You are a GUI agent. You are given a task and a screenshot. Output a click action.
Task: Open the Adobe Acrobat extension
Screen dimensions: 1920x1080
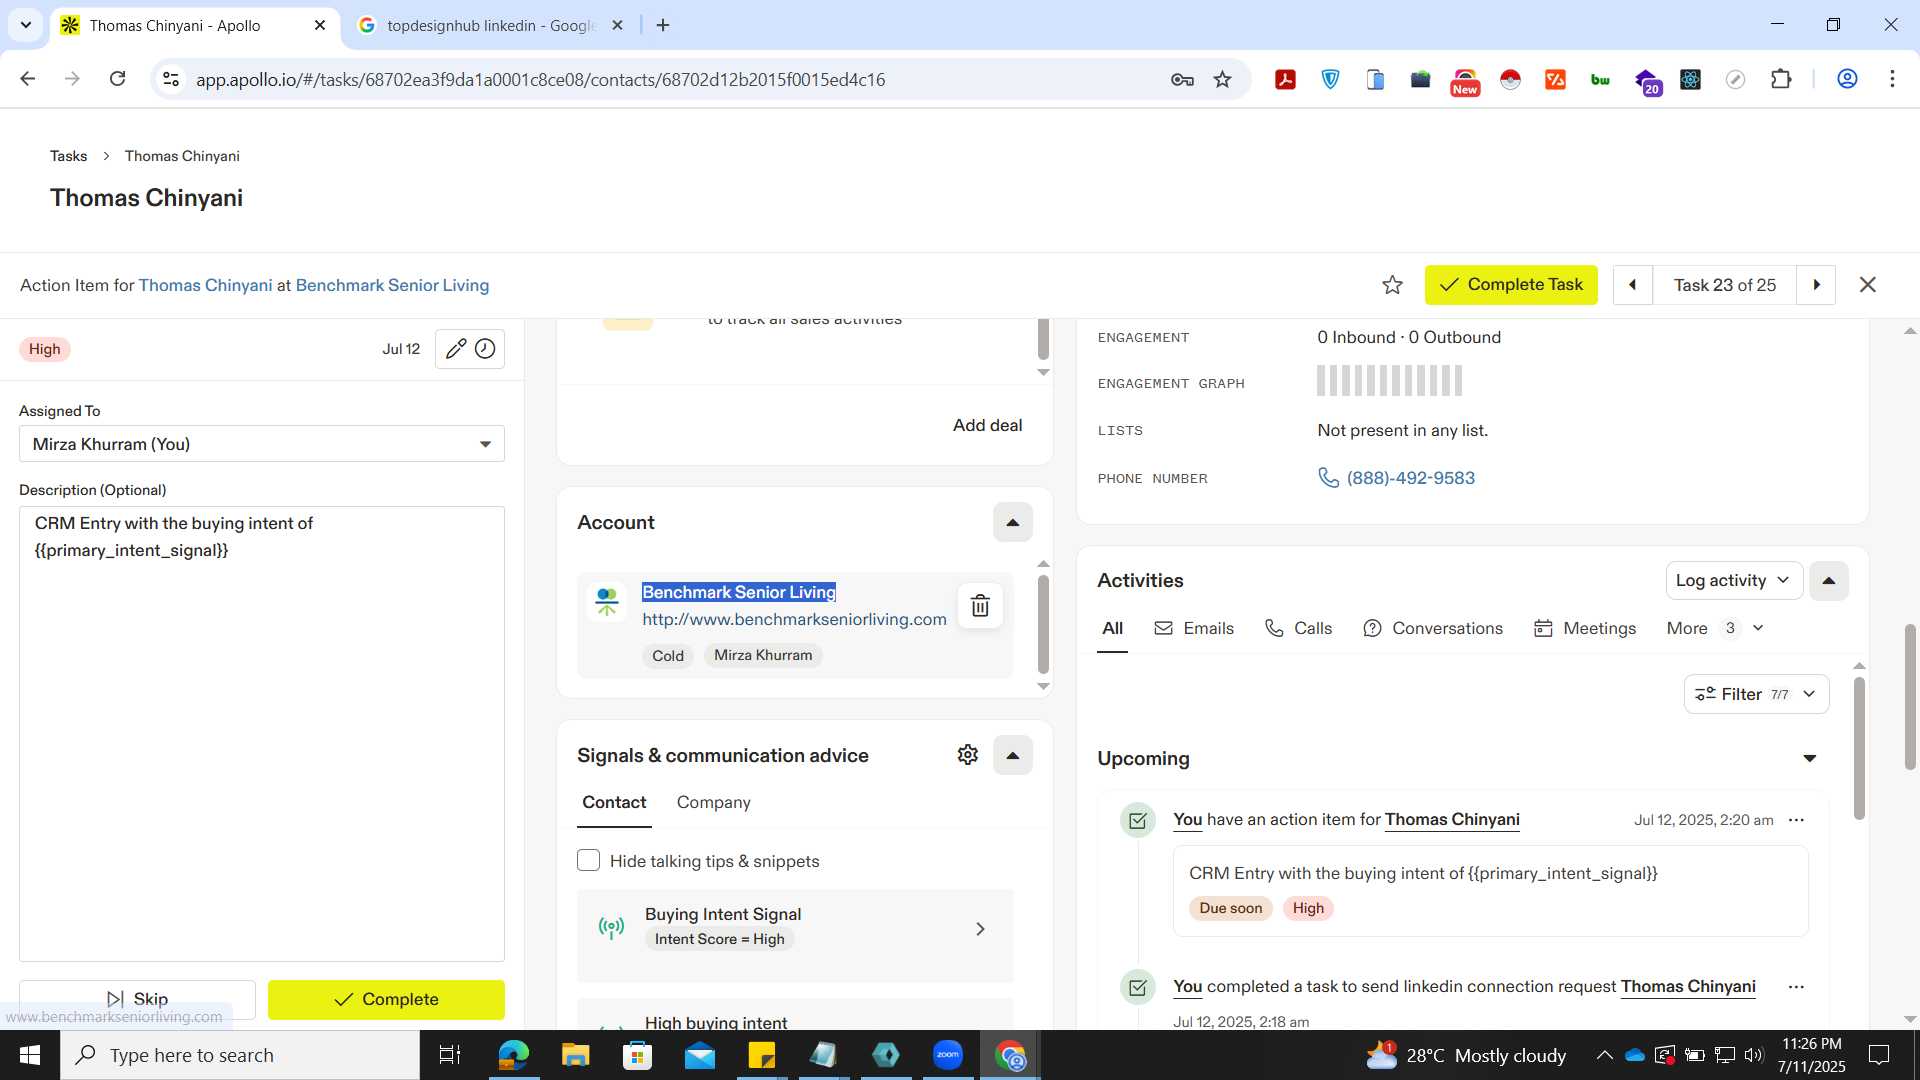coord(1285,80)
